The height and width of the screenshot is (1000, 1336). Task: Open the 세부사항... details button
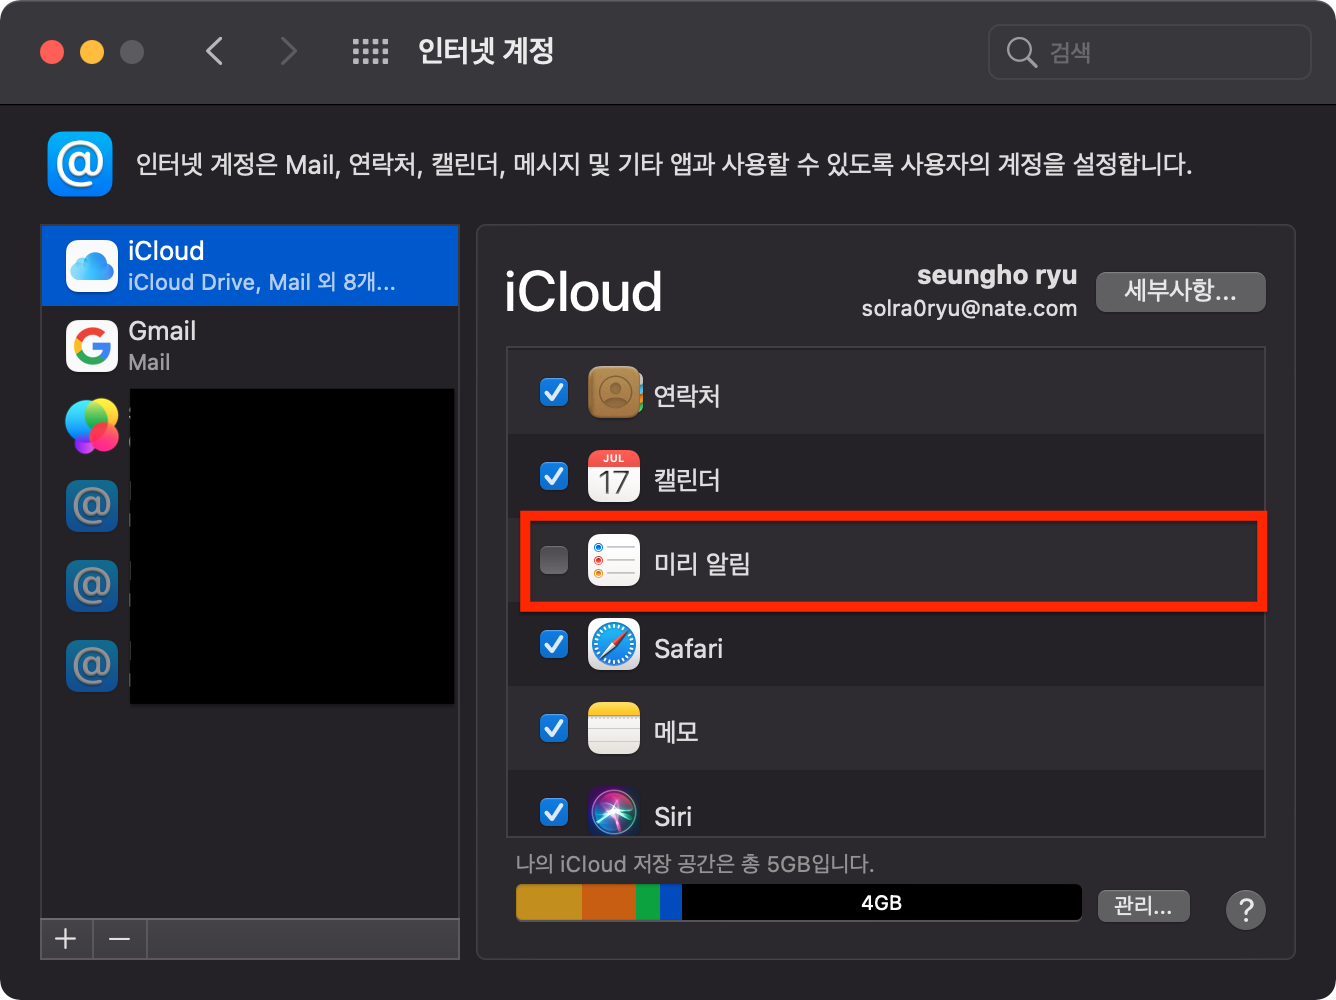1181,291
